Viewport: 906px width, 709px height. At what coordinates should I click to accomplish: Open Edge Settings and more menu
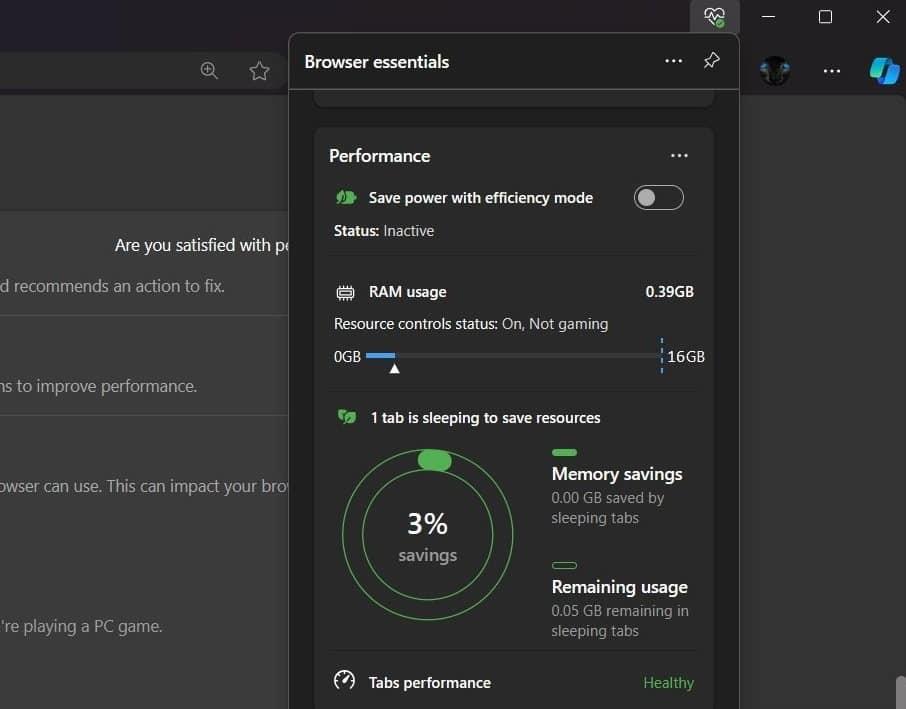point(831,71)
